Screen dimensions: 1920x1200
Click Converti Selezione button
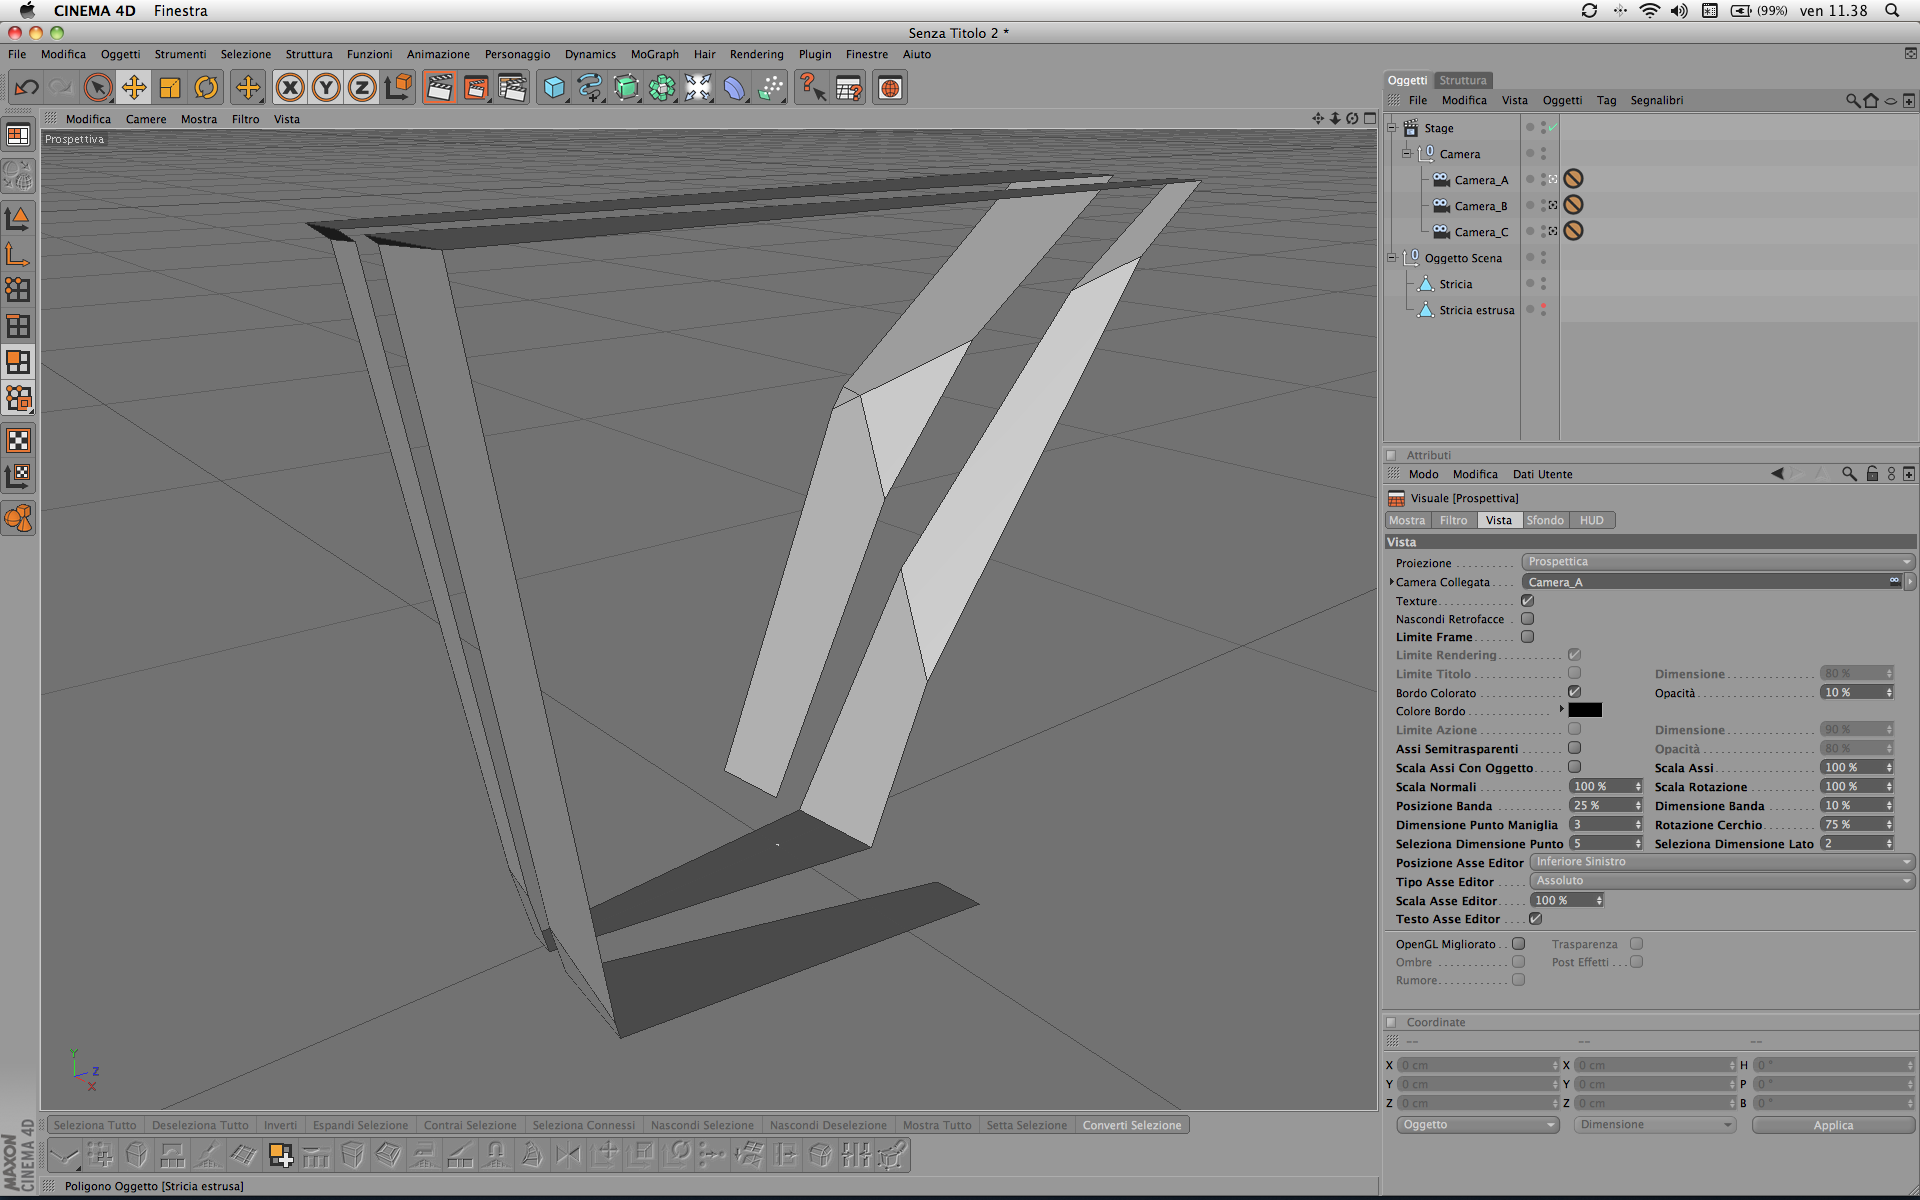point(1131,1125)
